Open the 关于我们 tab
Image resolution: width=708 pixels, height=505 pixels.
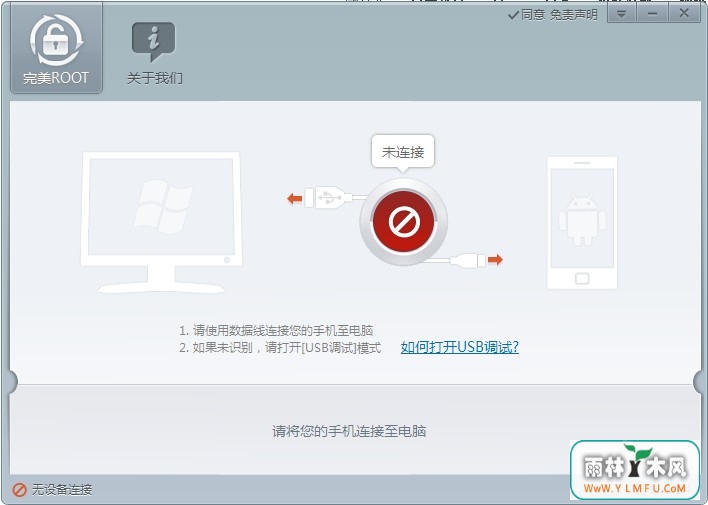click(154, 53)
